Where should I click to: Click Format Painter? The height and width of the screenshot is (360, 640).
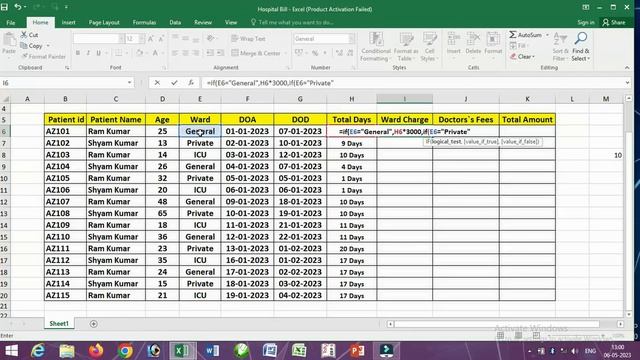[x=43, y=56]
